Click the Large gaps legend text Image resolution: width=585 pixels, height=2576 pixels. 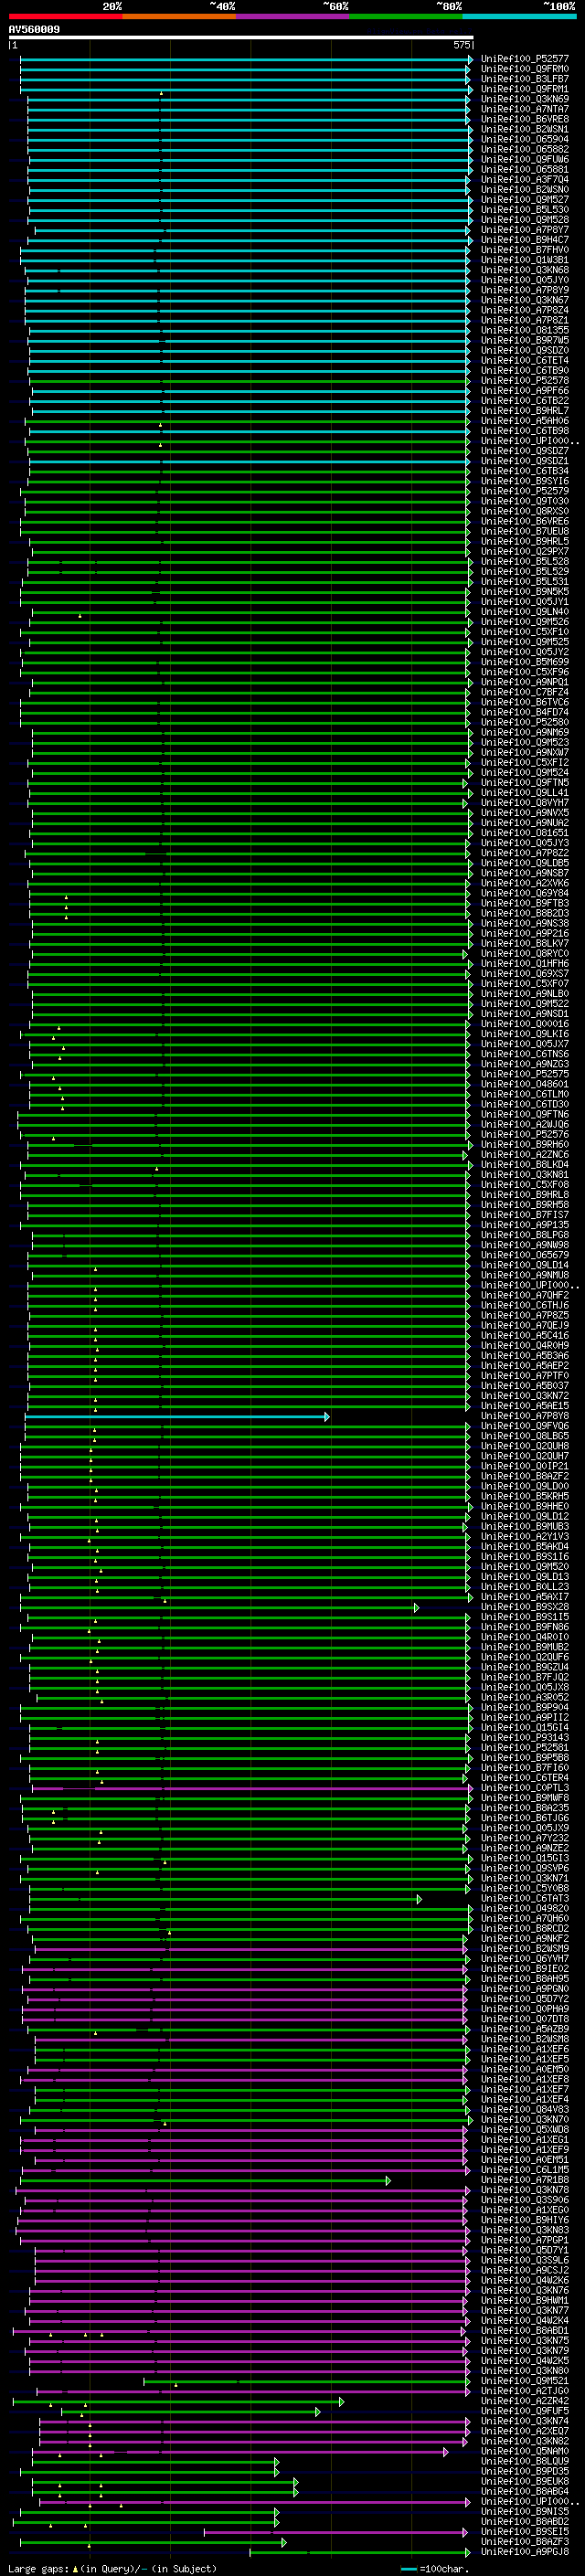coord(112,2568)
